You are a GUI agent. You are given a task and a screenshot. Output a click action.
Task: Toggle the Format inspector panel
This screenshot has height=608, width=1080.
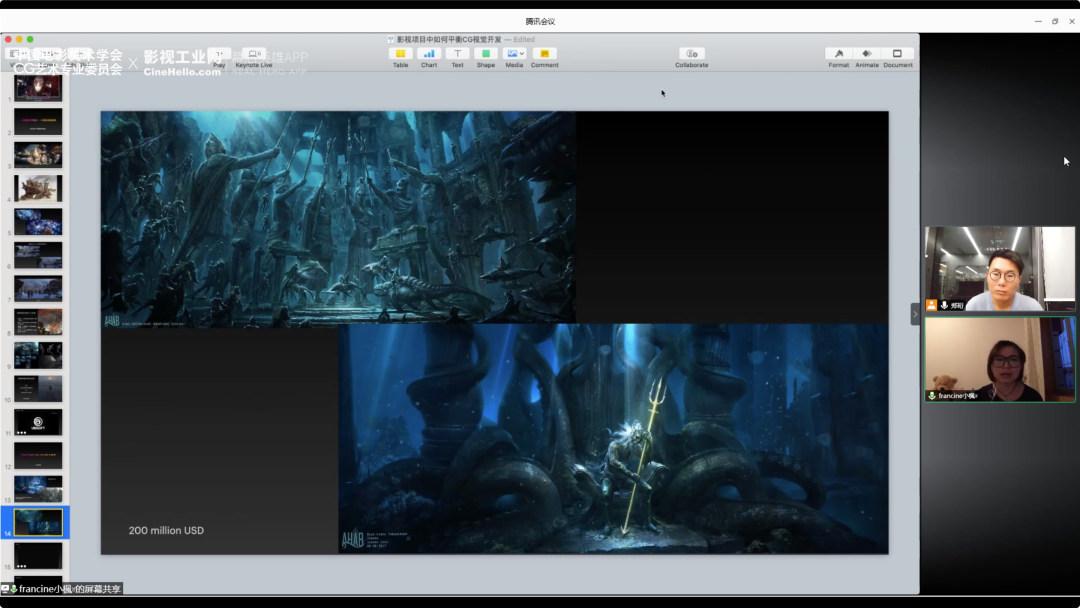839,54
